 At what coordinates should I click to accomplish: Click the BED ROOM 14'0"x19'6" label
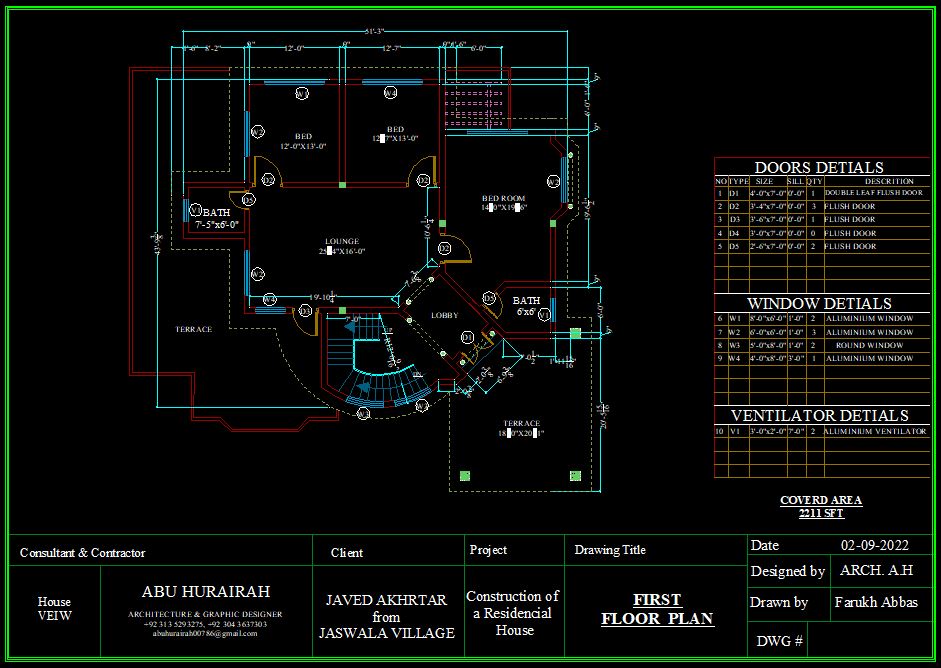[x=504, y=203]
